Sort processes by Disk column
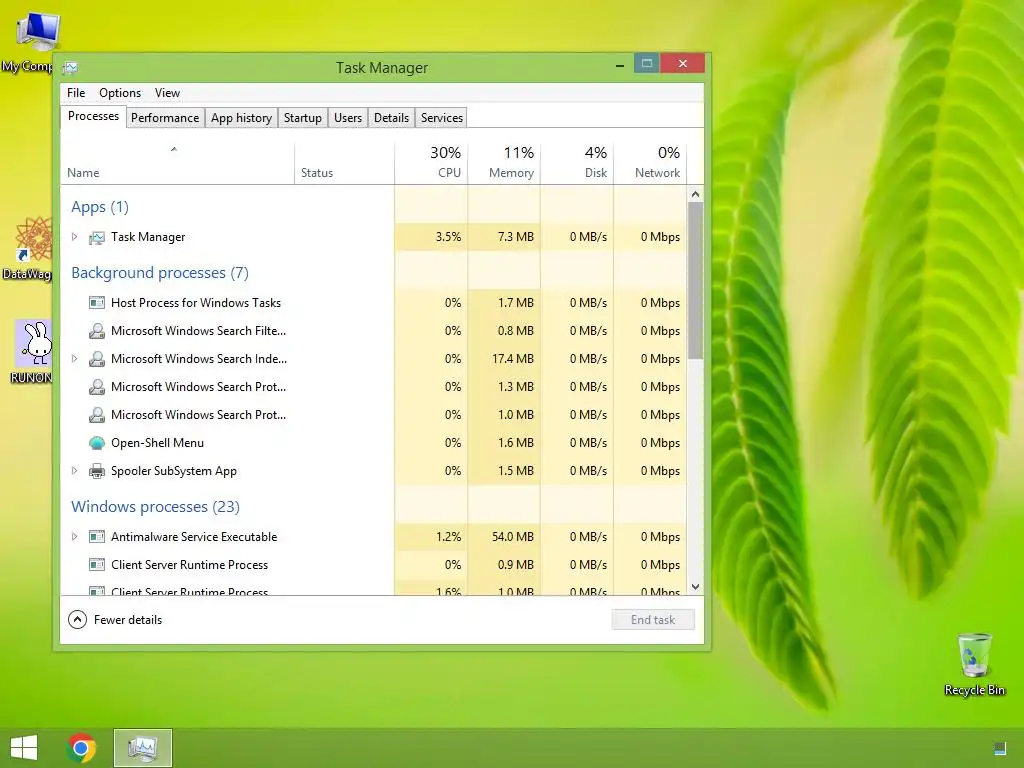Viewport: 1024px width, 768px height. [577, 163]
